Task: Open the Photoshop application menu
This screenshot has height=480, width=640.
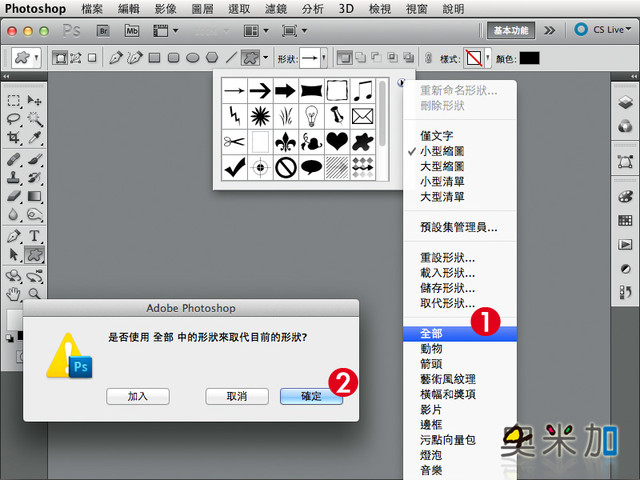Action: 35,9
